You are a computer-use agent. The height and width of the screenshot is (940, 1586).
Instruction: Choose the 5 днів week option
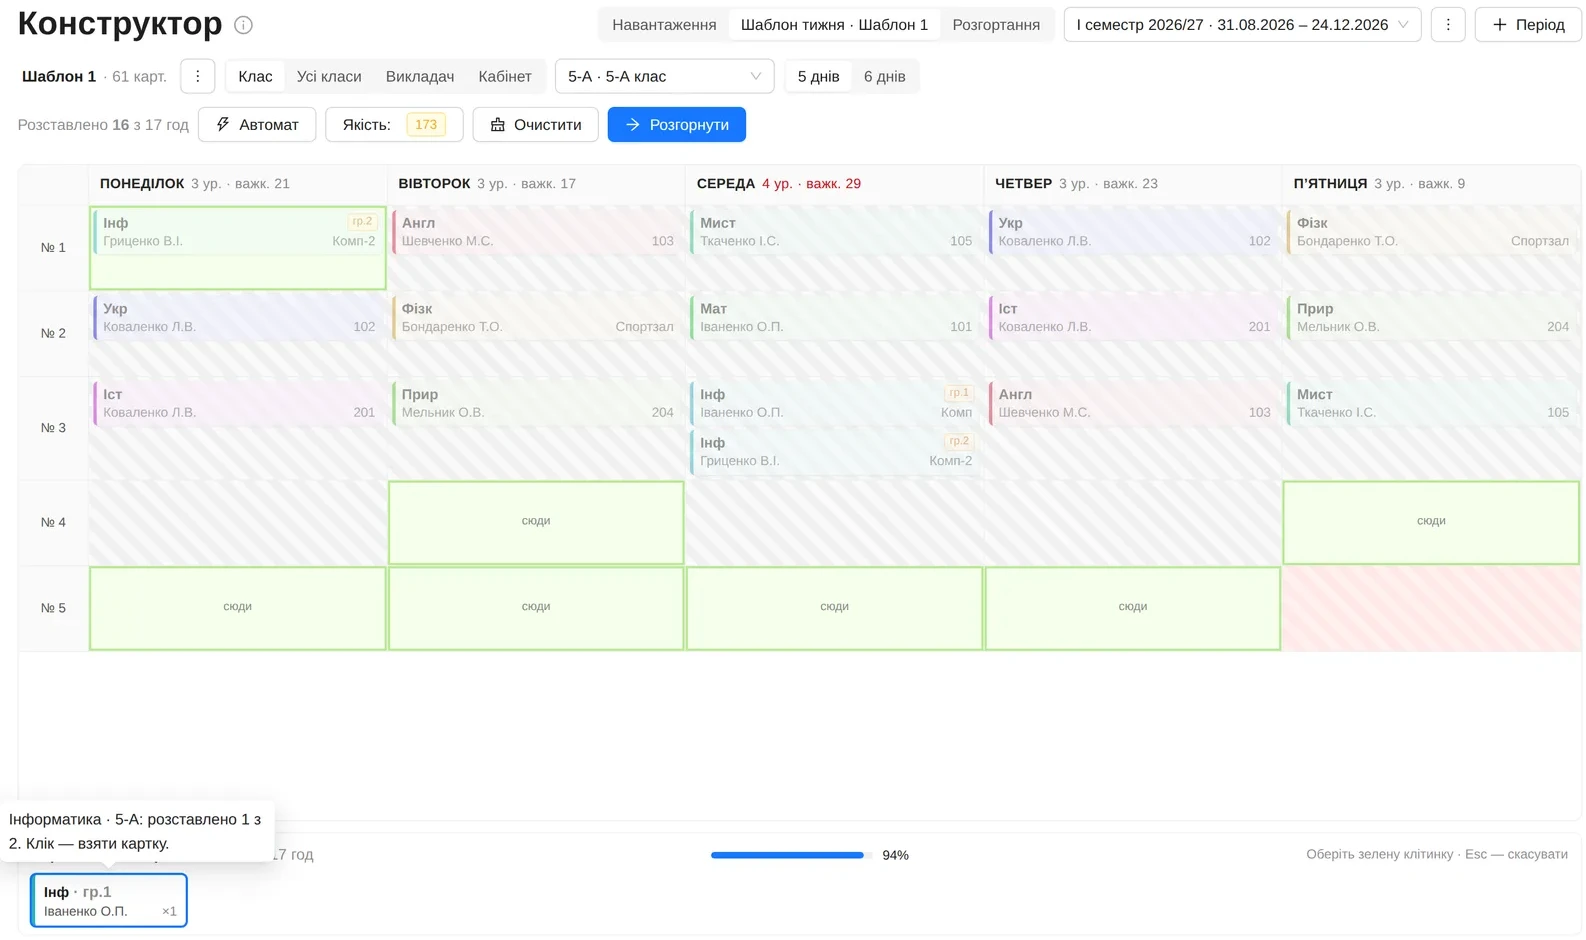(x=818, y=76)
